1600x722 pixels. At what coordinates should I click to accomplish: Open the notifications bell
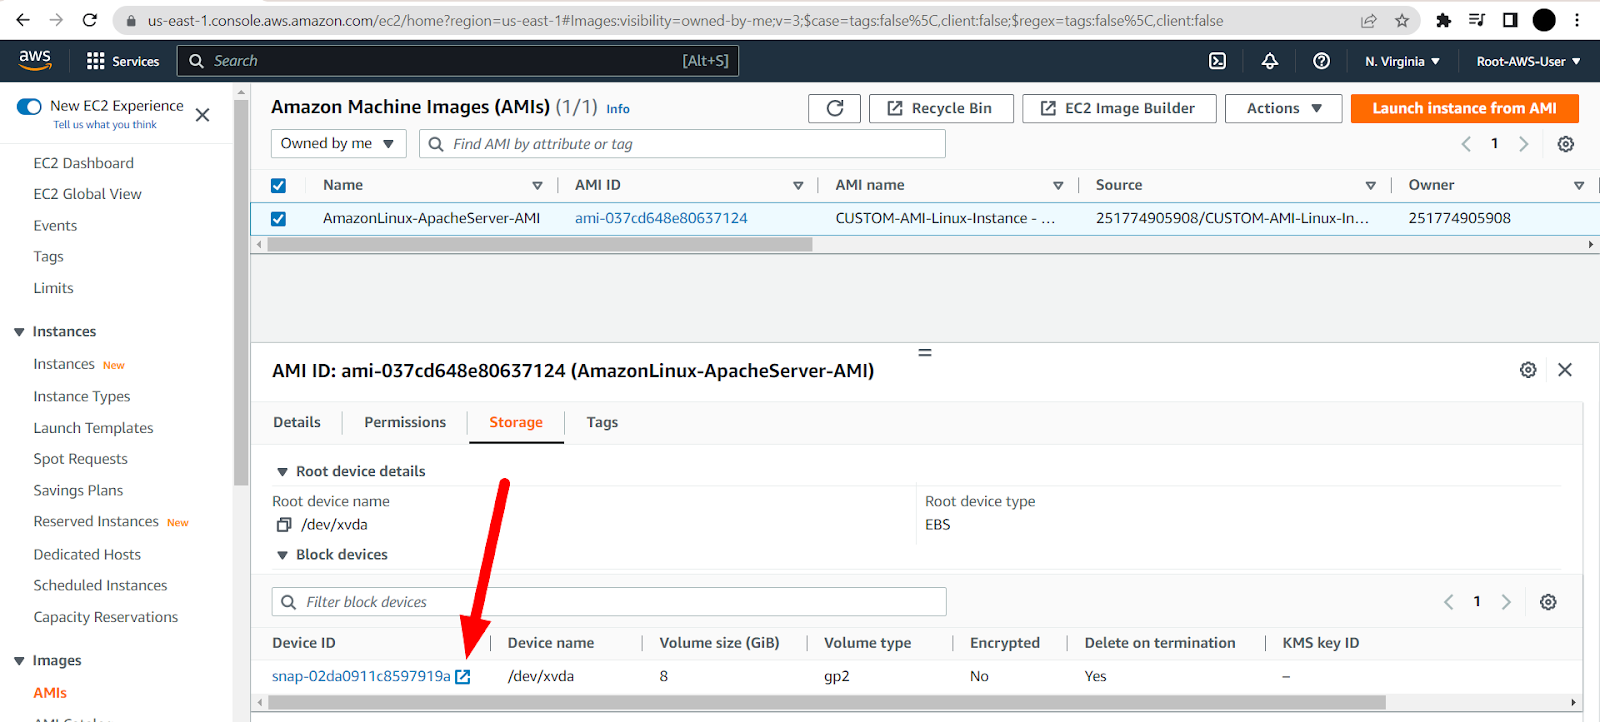(1269, 61)
